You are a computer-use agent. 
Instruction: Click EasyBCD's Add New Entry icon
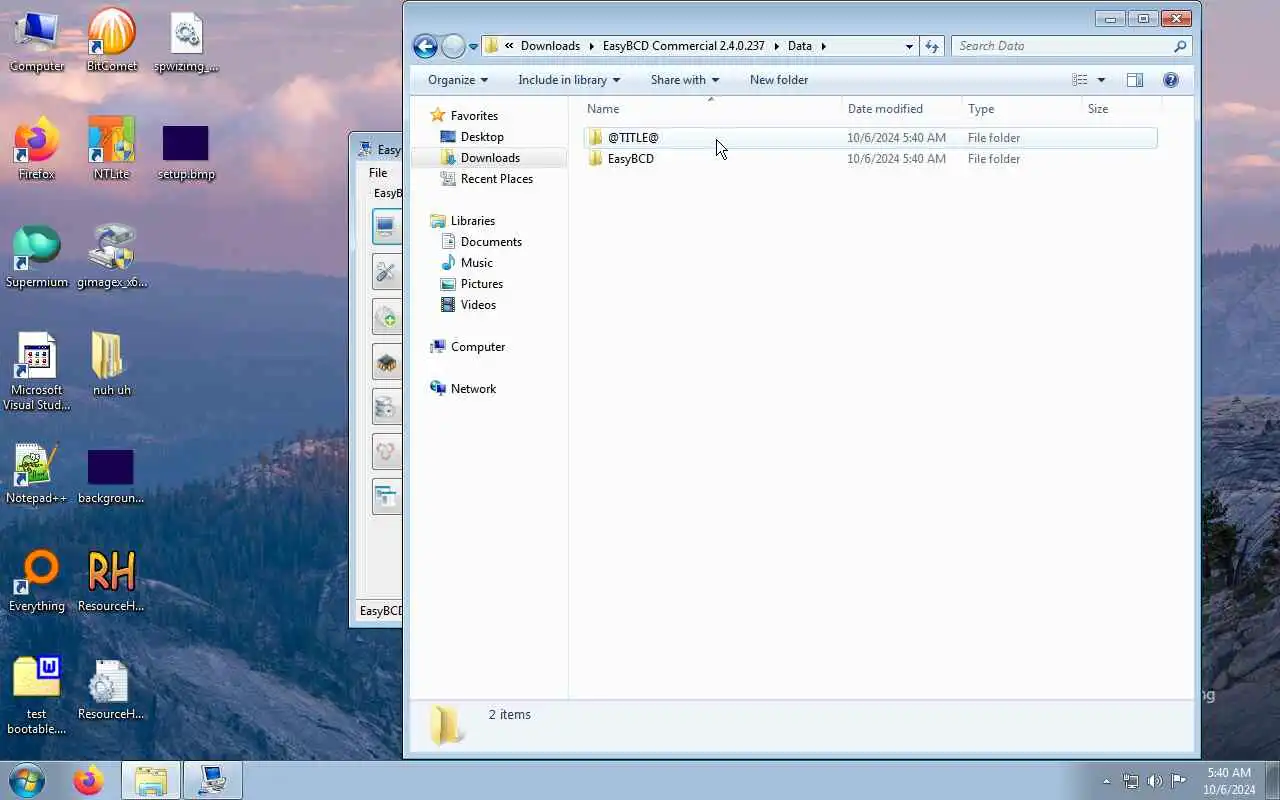(x=387, y=317)
